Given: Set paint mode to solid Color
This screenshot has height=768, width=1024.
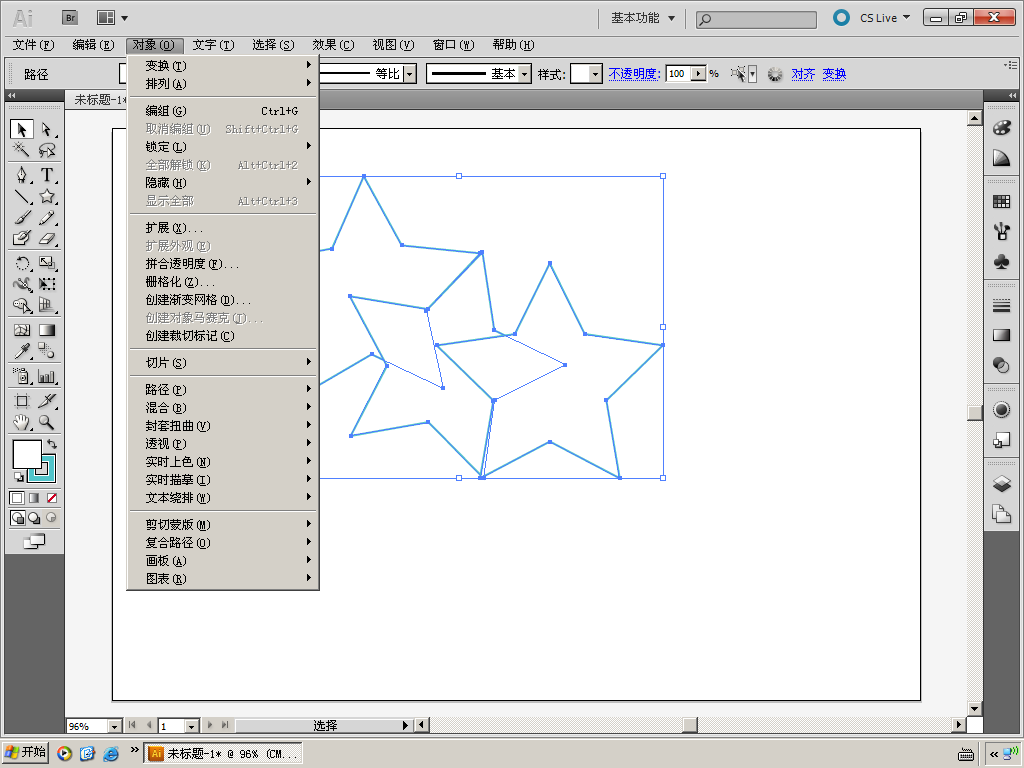Looking at the screenshot, I should click(x=17, y=498).
